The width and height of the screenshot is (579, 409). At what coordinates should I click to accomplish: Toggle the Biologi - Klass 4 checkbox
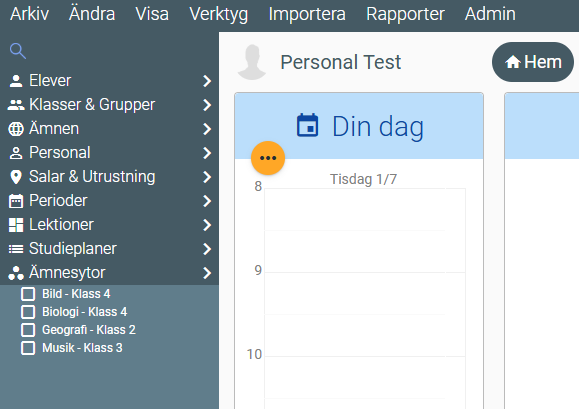click(28, 312)
